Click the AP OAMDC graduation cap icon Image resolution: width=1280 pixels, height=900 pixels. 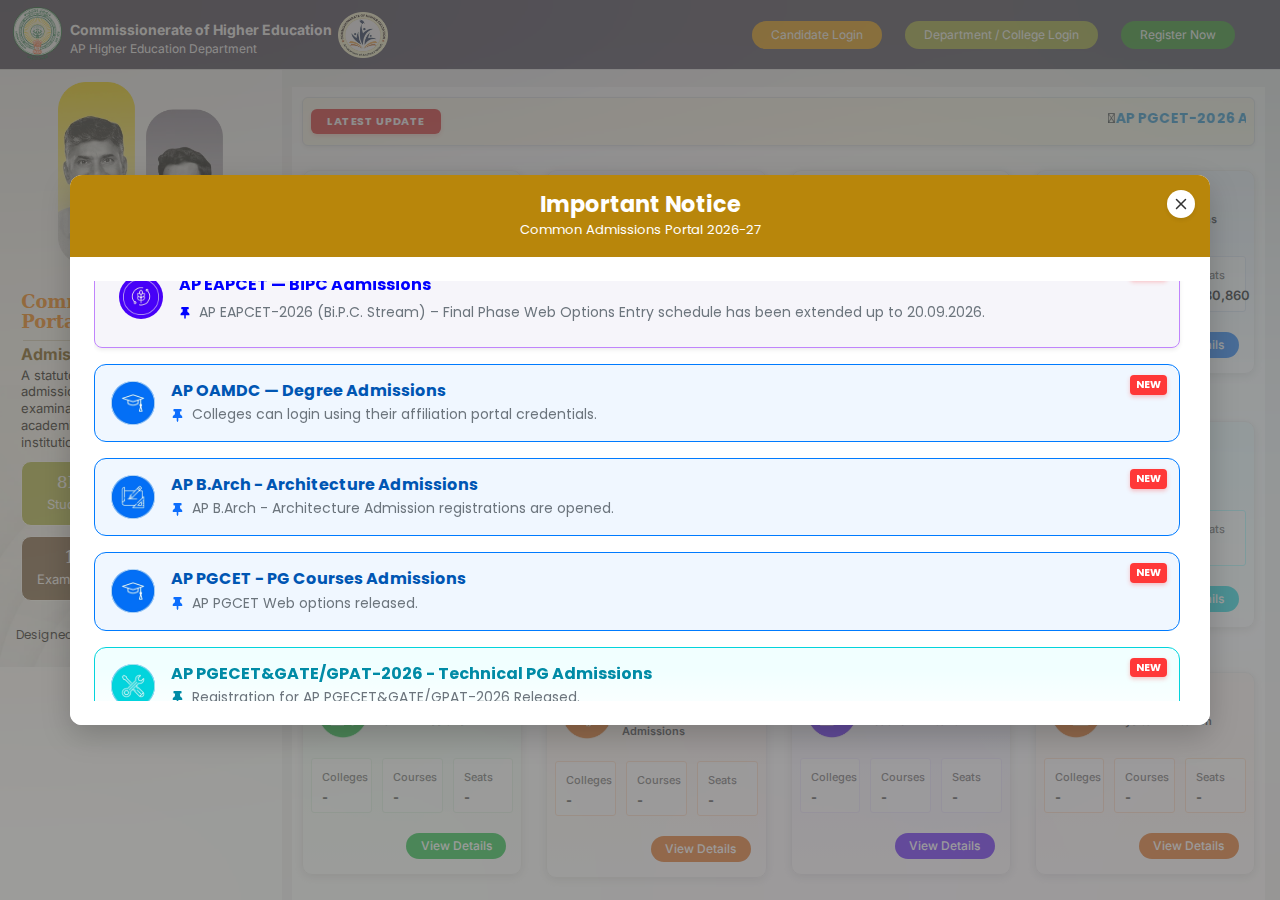(x=133, y=403)
